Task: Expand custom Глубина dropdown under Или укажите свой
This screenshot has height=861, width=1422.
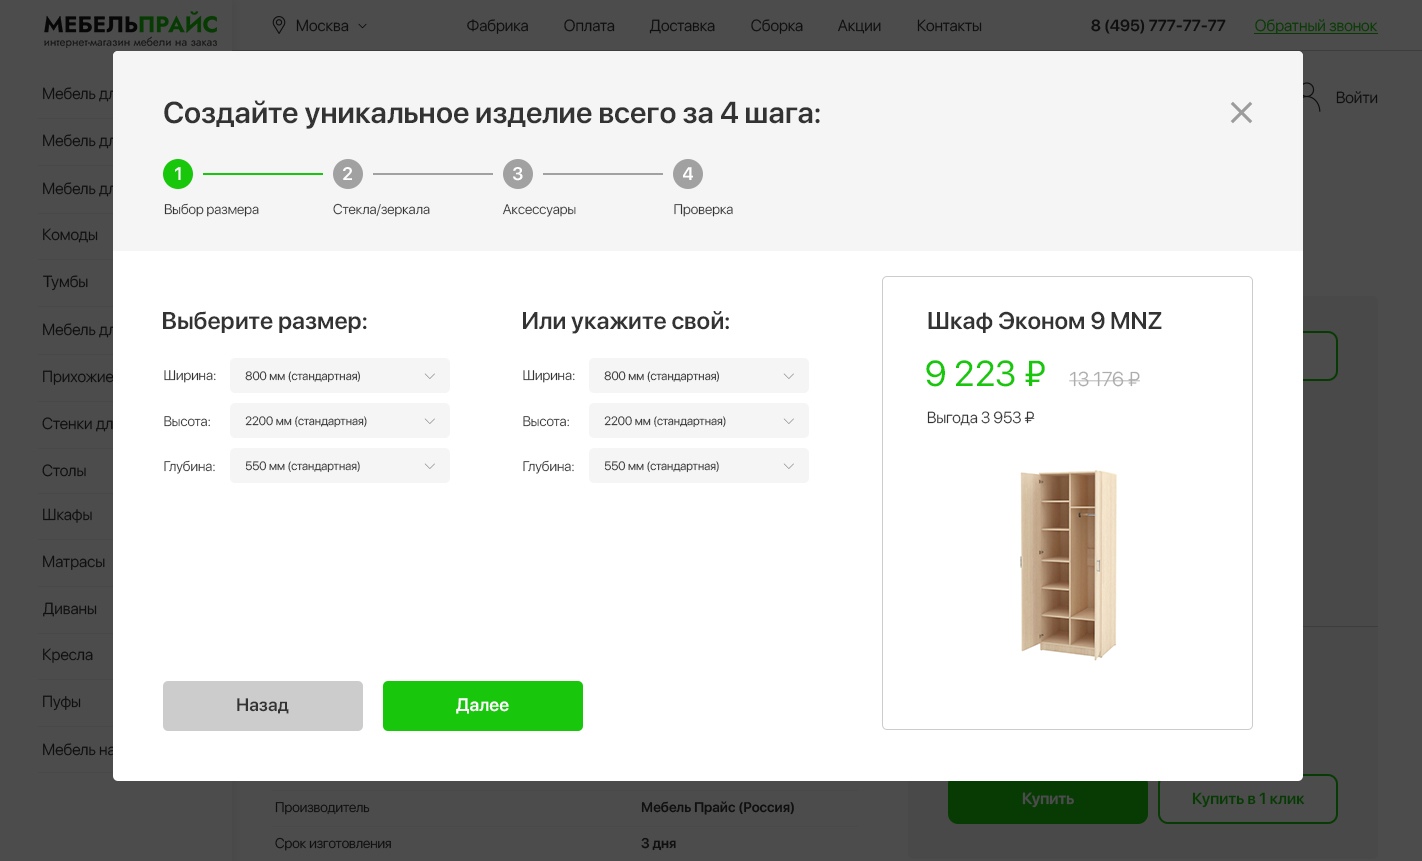Action: (699, 466)
